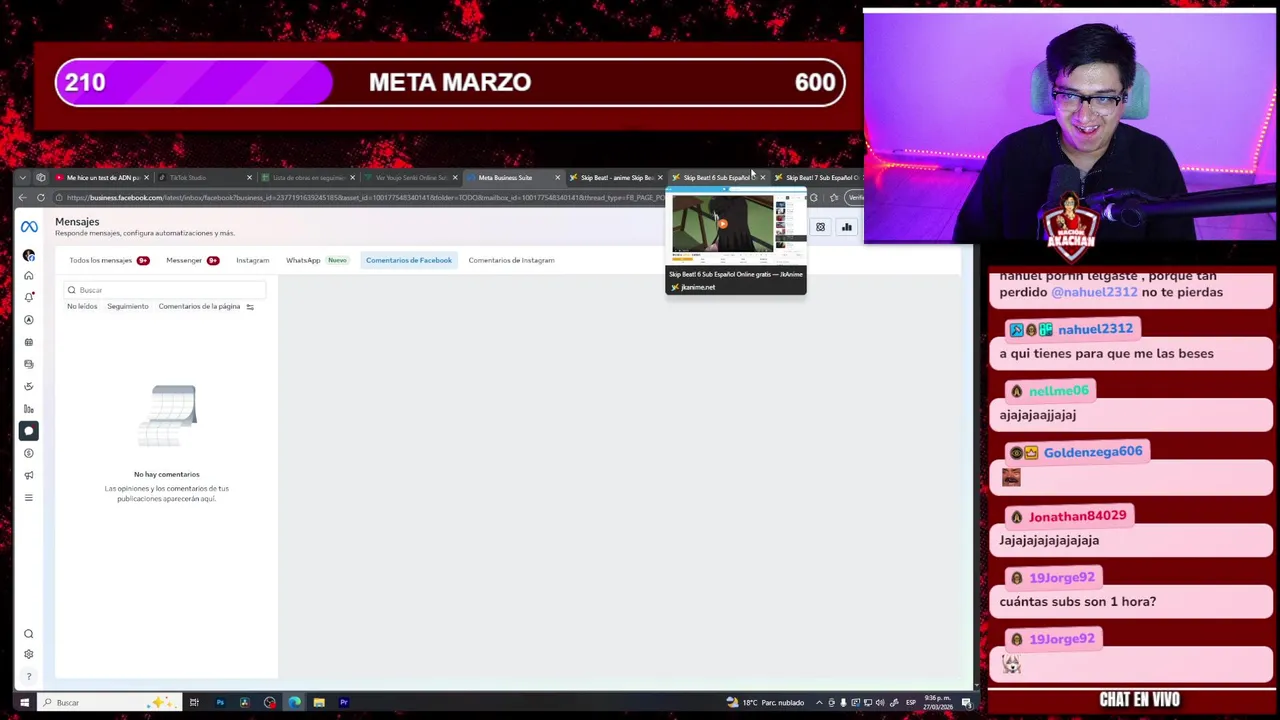
Task: Open the Content icon in sidebar
Action: 29,364
